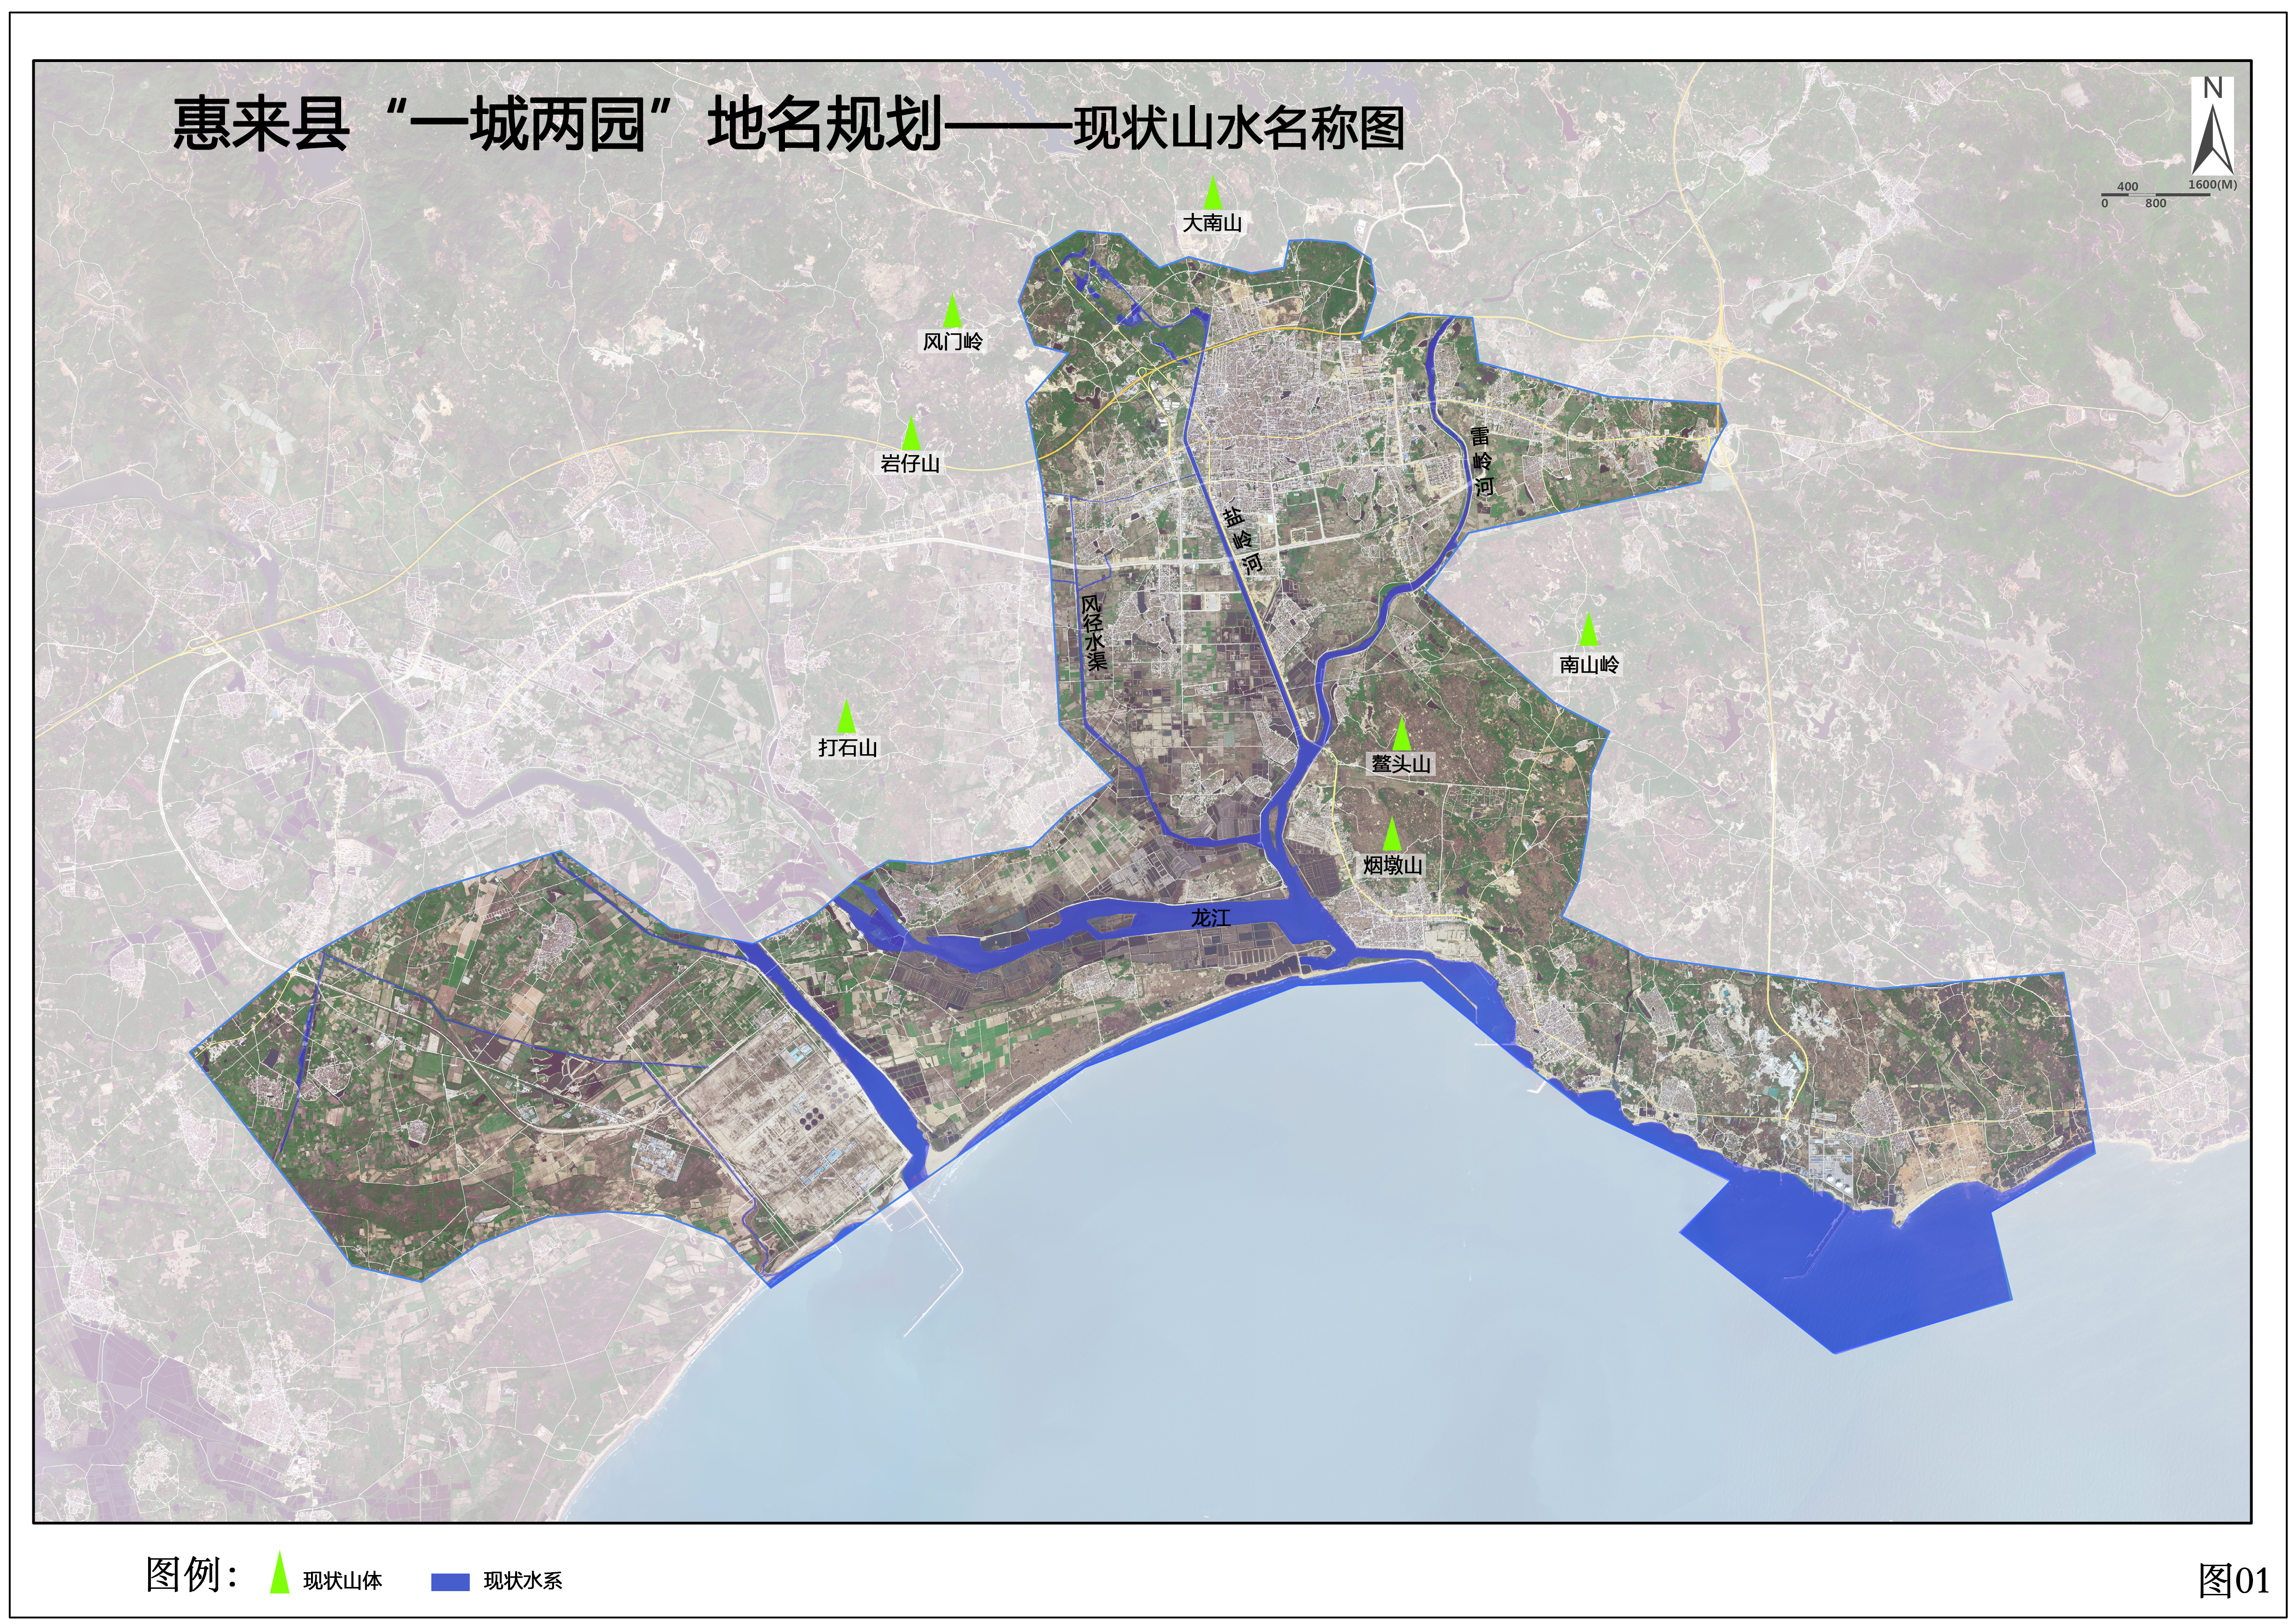Click the green triangle in the legend
The image size is (2296, 1624).
tap(280, 1572)
